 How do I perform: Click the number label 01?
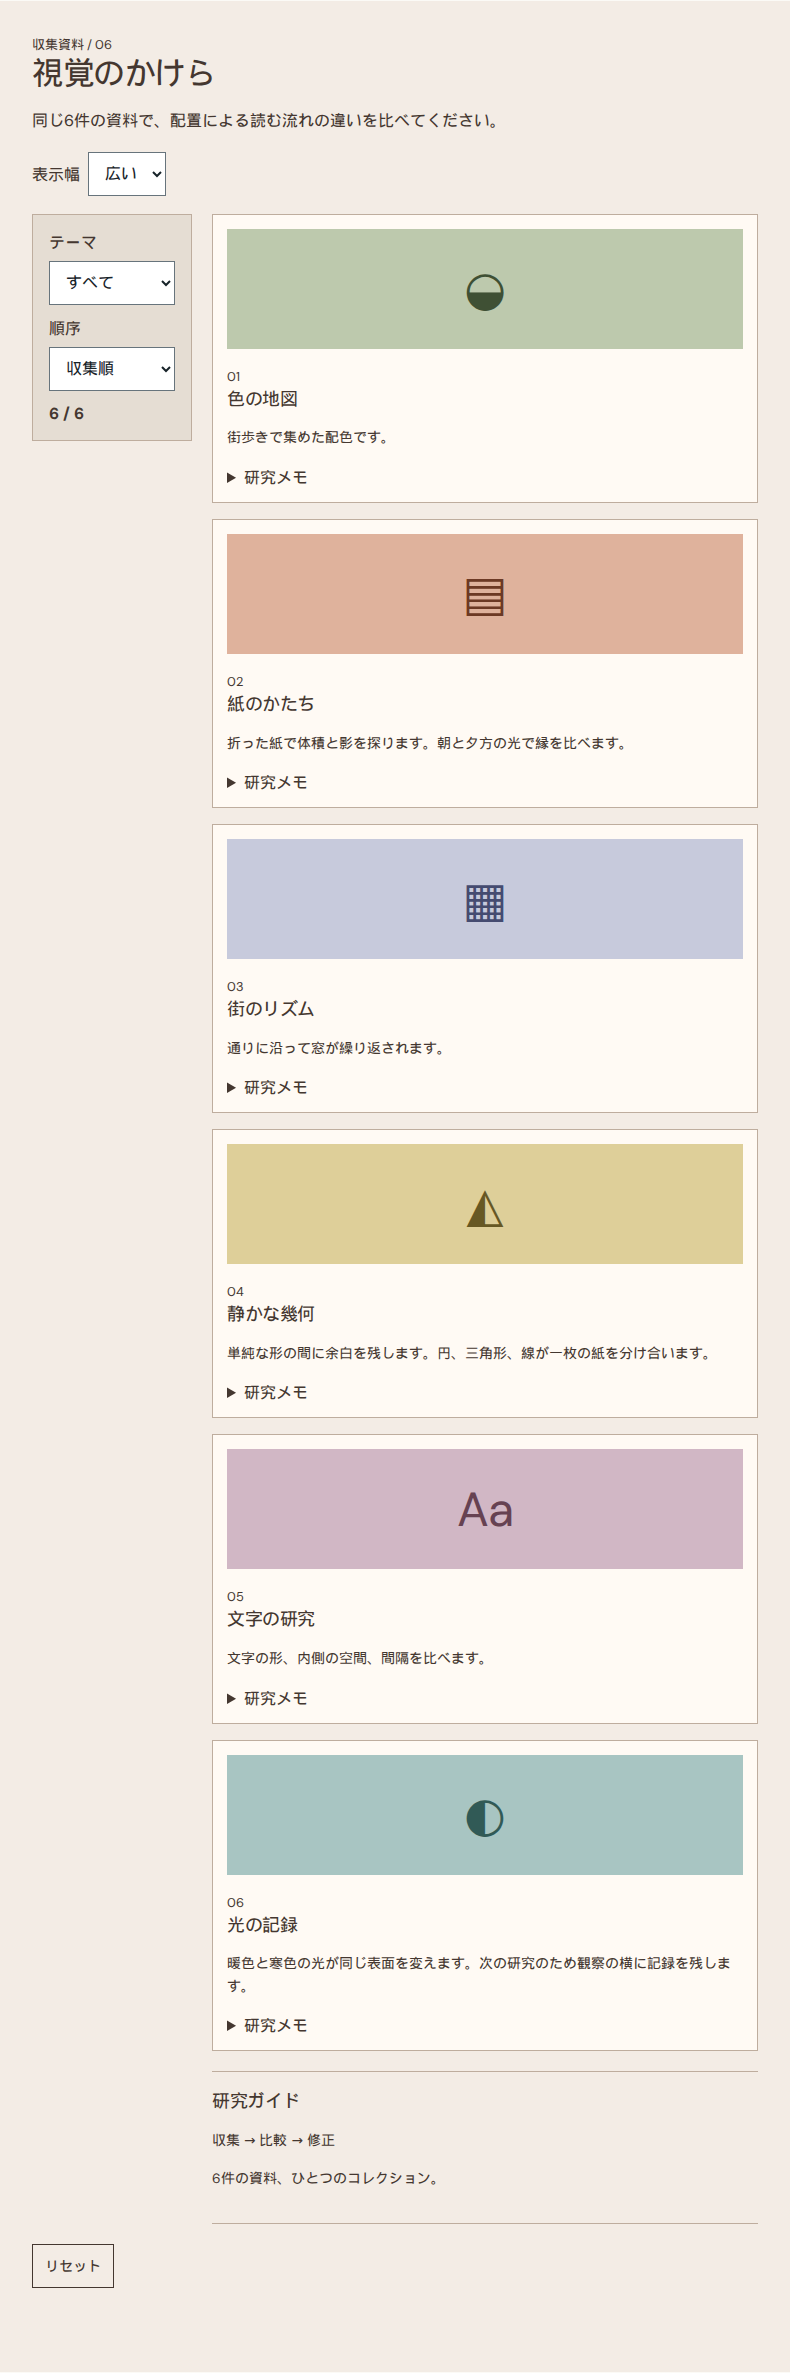pos(234,377)
